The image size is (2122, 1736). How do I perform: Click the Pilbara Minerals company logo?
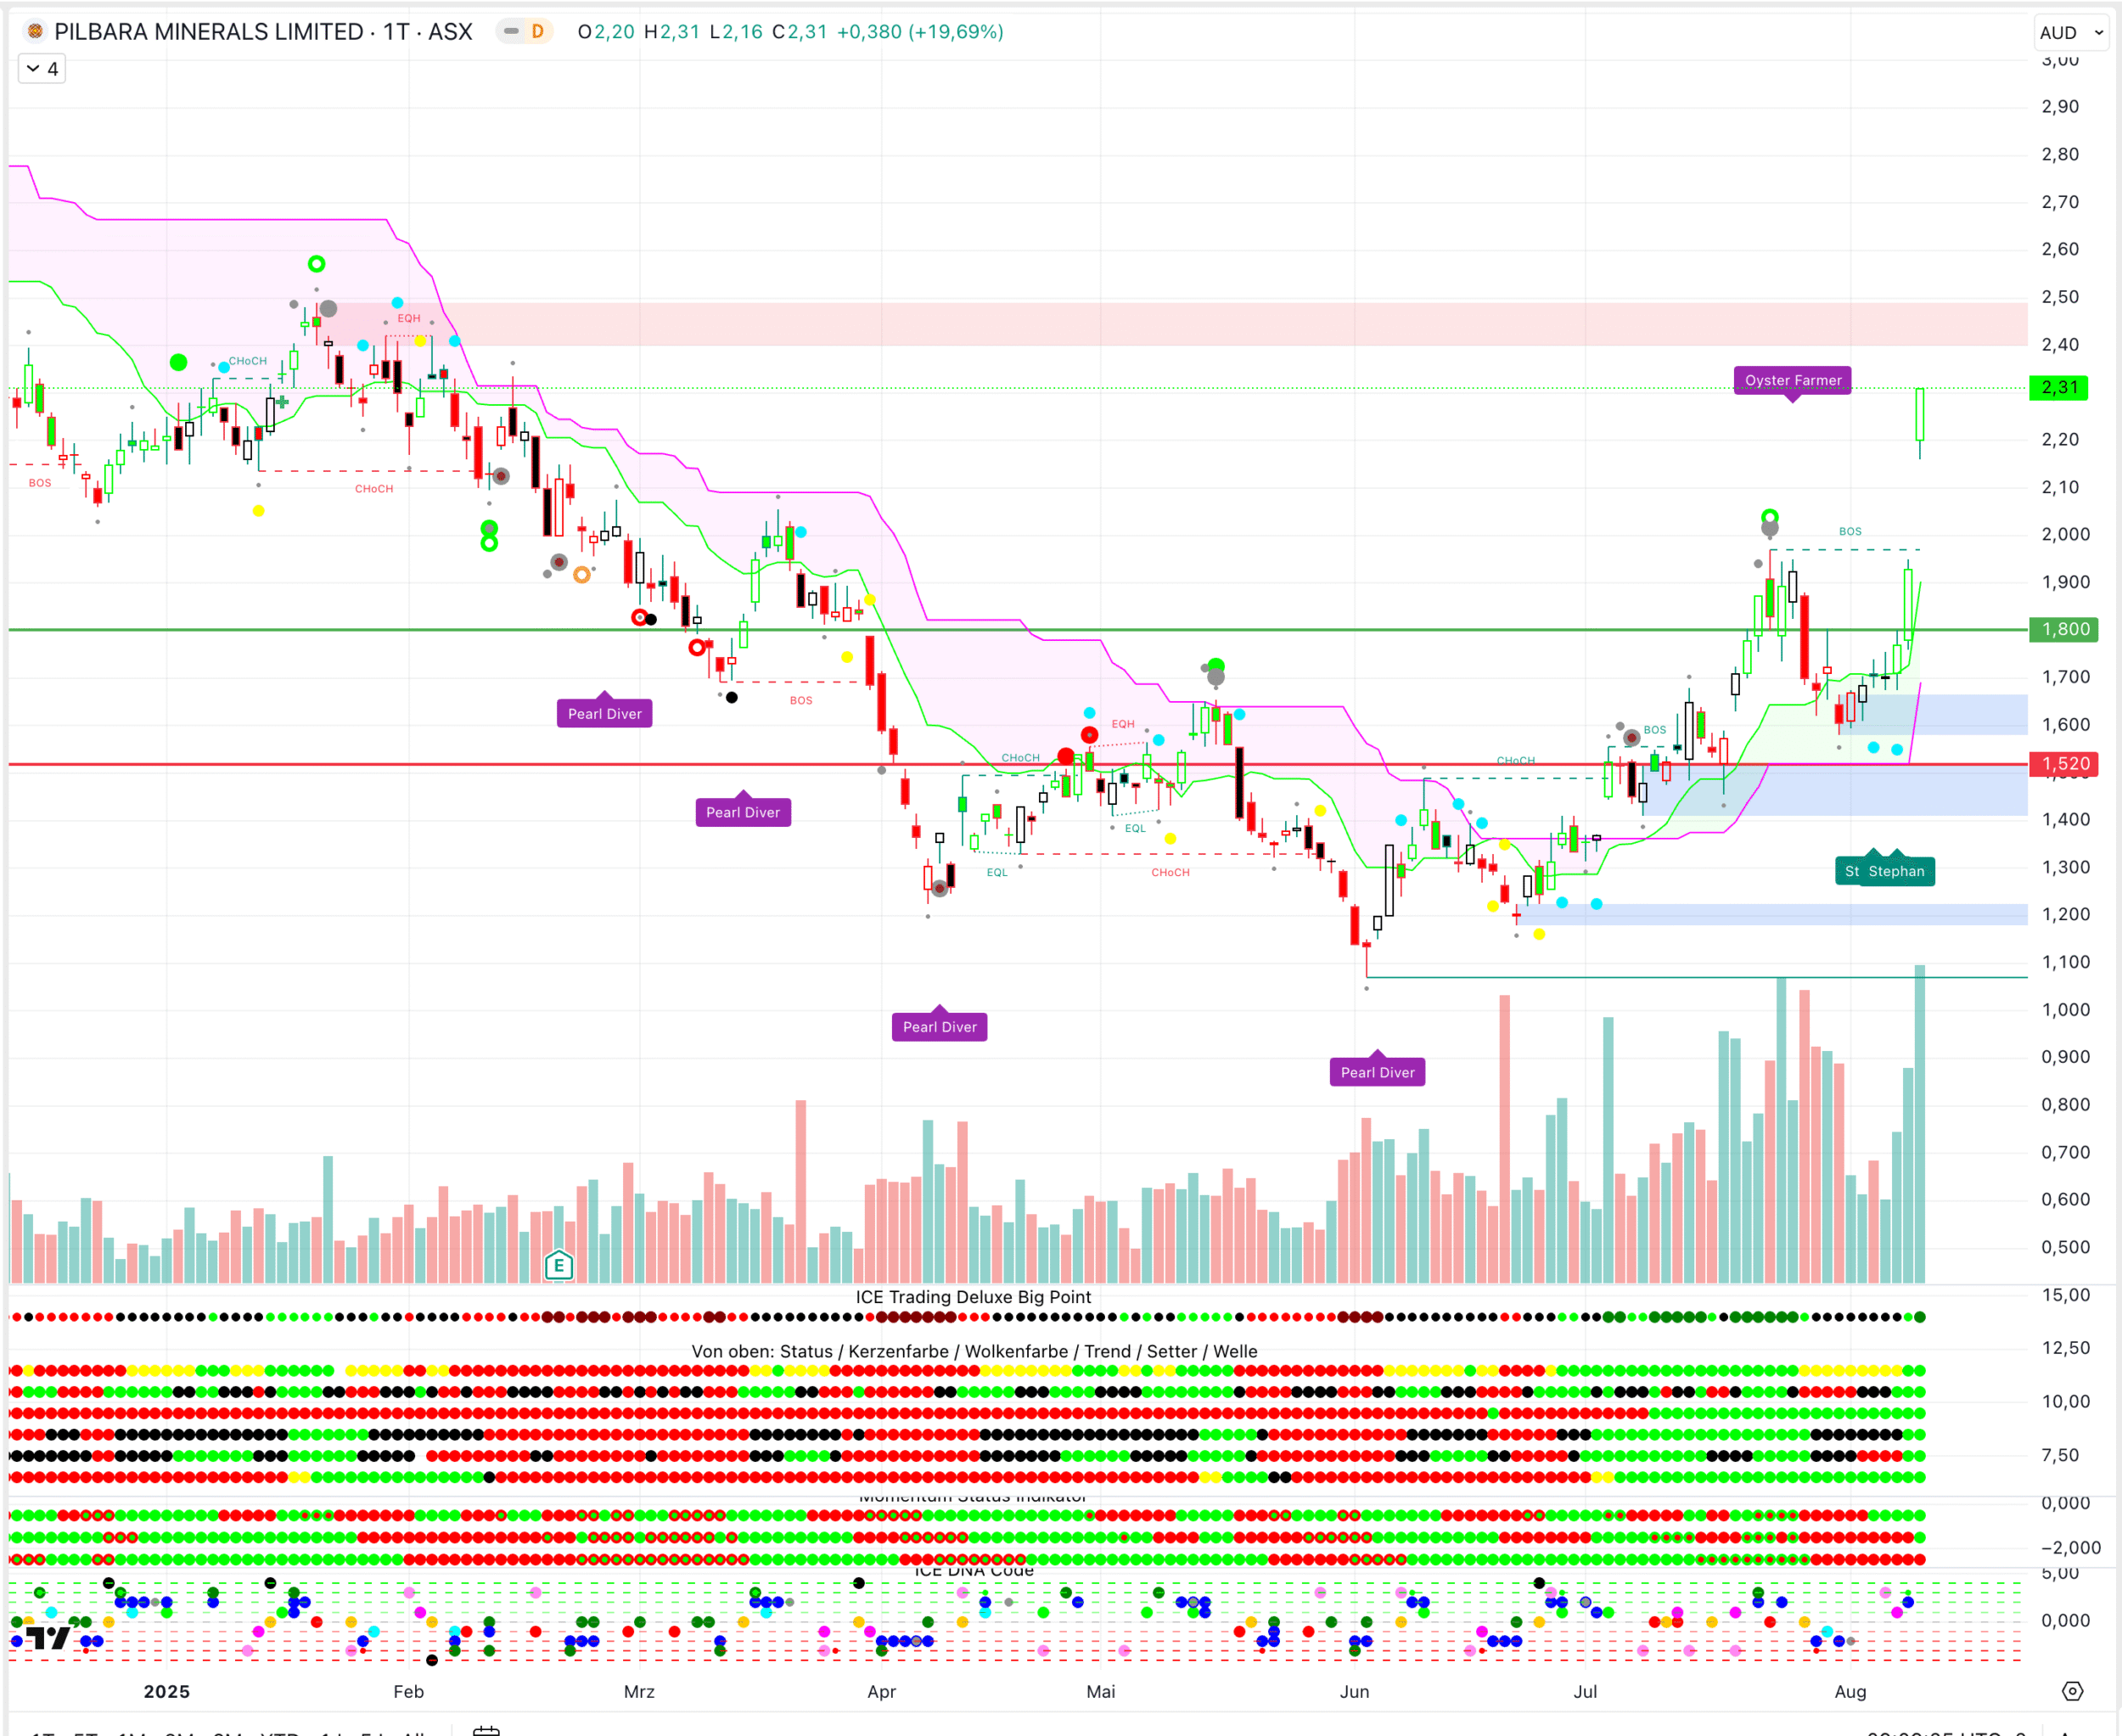coord(35,32)
